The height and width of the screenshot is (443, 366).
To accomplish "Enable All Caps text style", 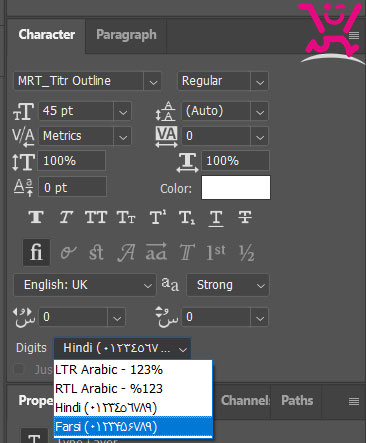I will coord(96,217).
